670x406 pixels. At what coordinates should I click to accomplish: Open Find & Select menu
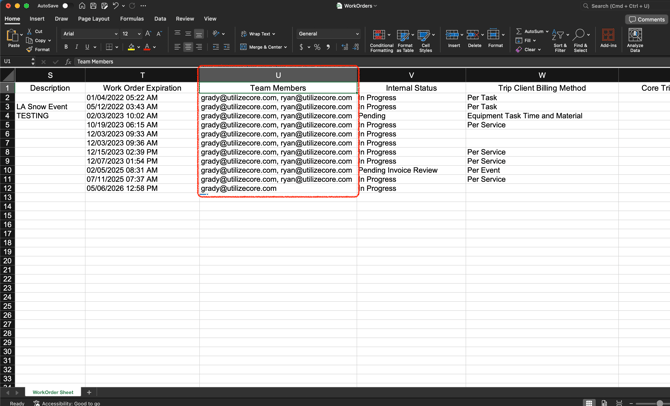coord(580,41)
